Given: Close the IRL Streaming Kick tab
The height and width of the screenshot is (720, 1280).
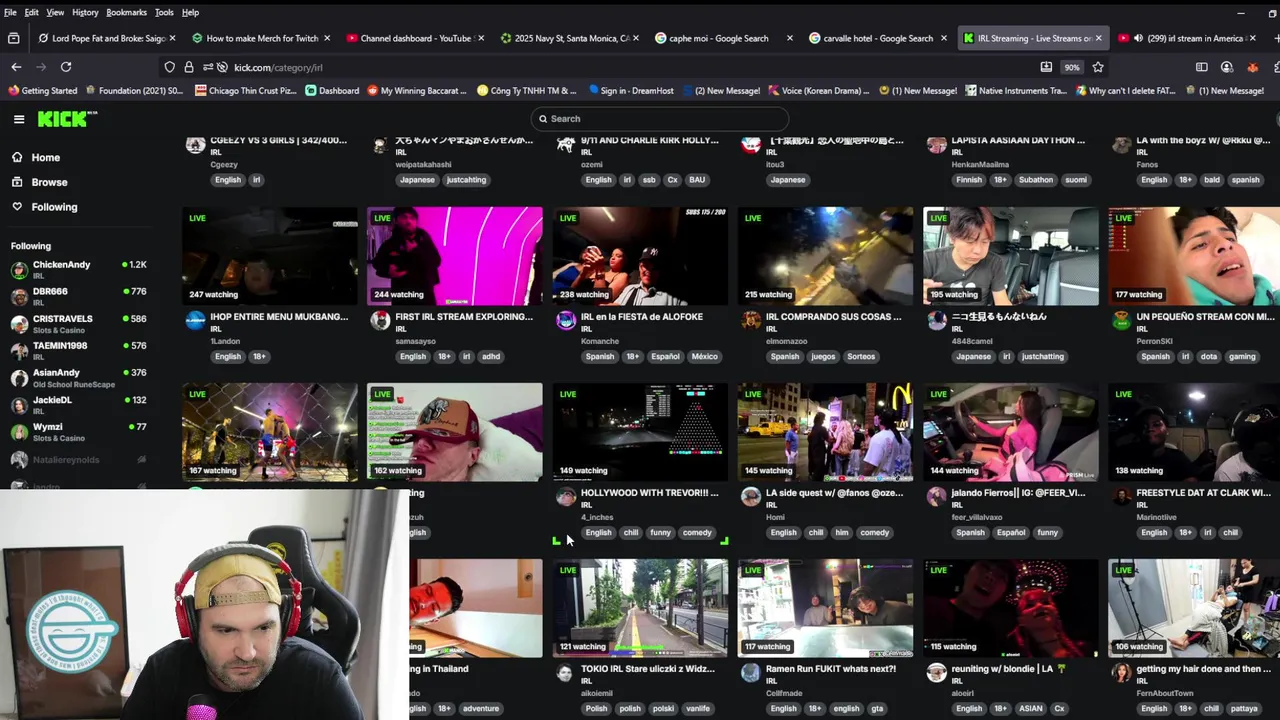Looking at the screenshot, I should pyautogui.click(x=1098, y=38).
